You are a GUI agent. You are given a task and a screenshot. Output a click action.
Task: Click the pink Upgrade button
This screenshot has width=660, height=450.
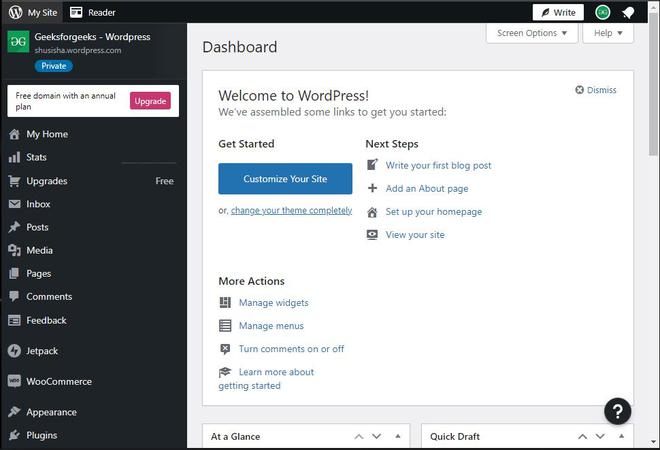click(x=150, y=101)
